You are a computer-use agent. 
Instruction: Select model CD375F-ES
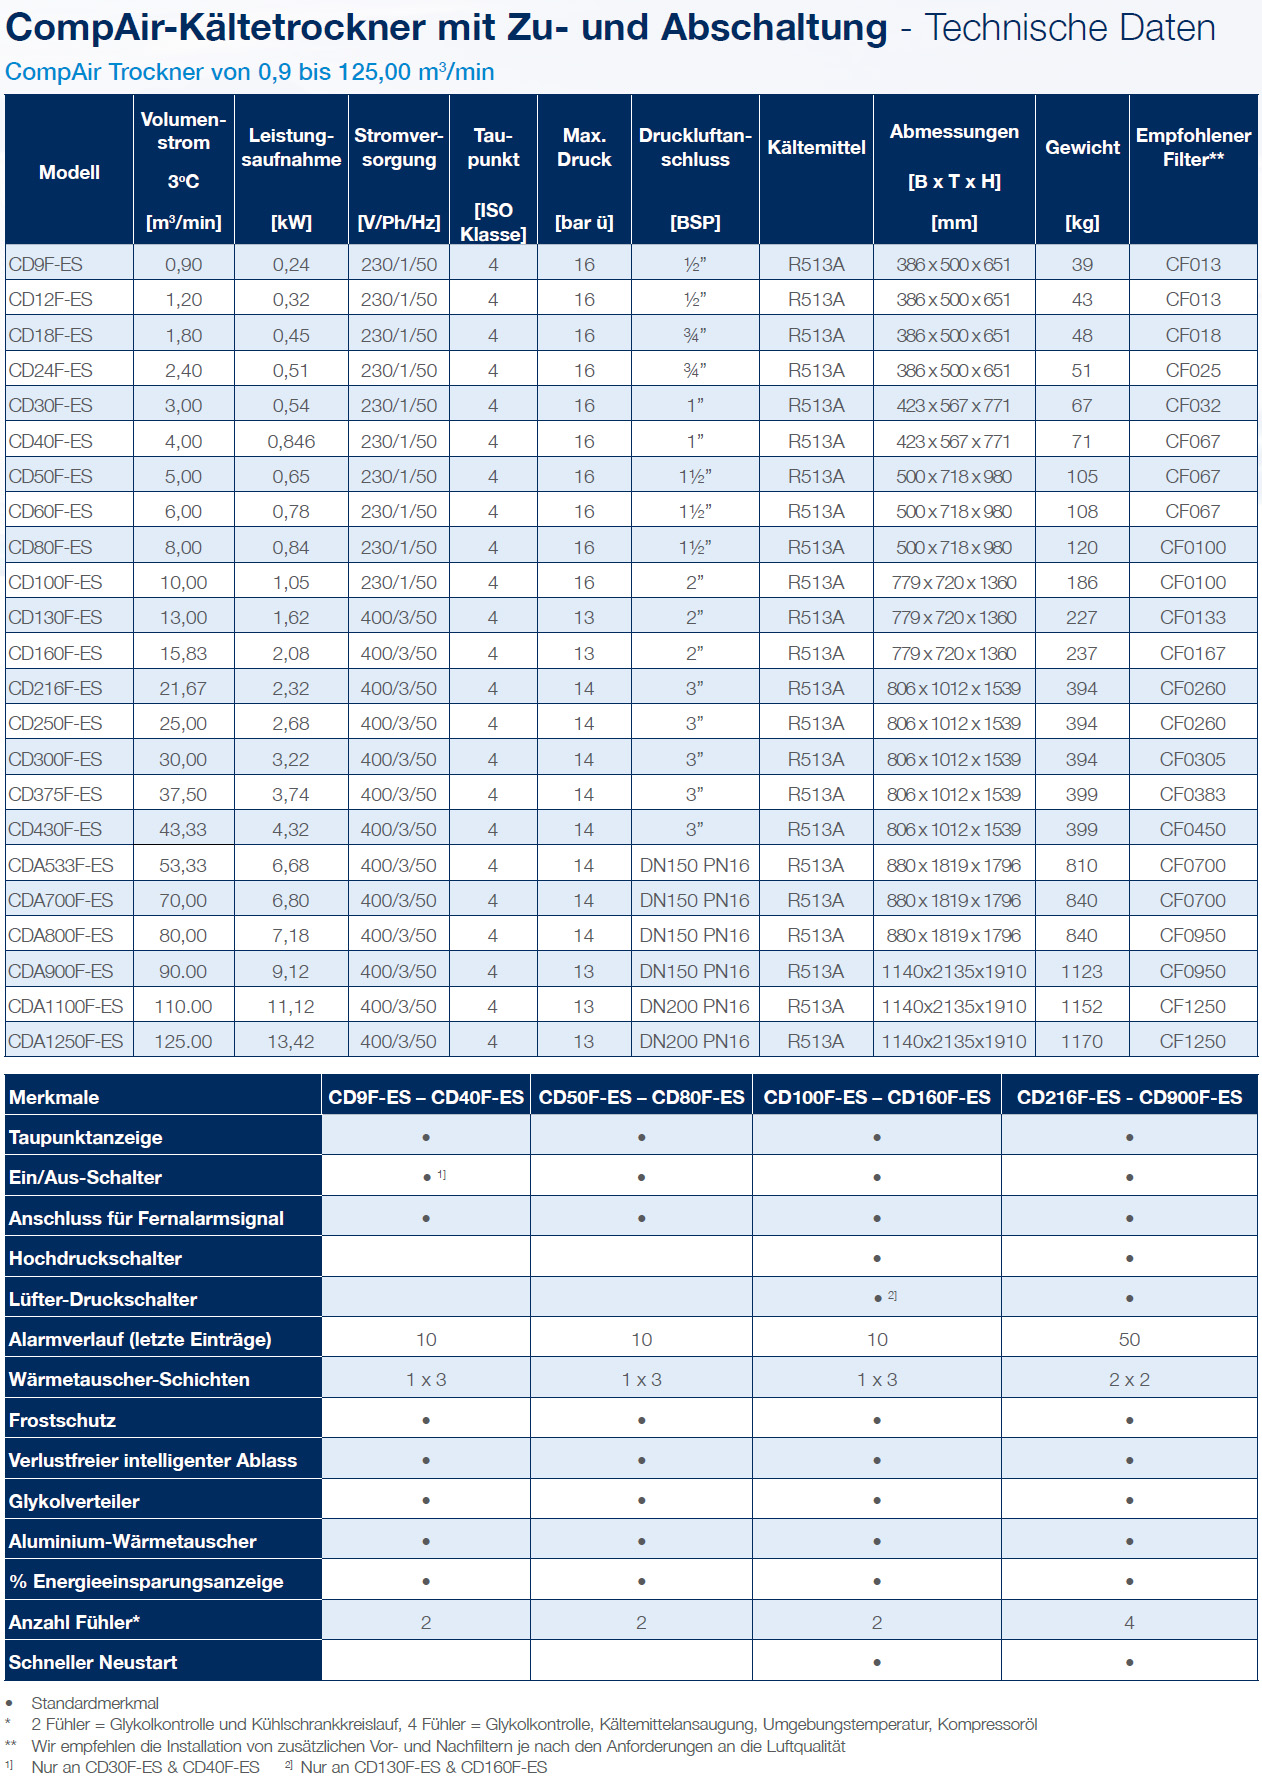pos(56,794)
